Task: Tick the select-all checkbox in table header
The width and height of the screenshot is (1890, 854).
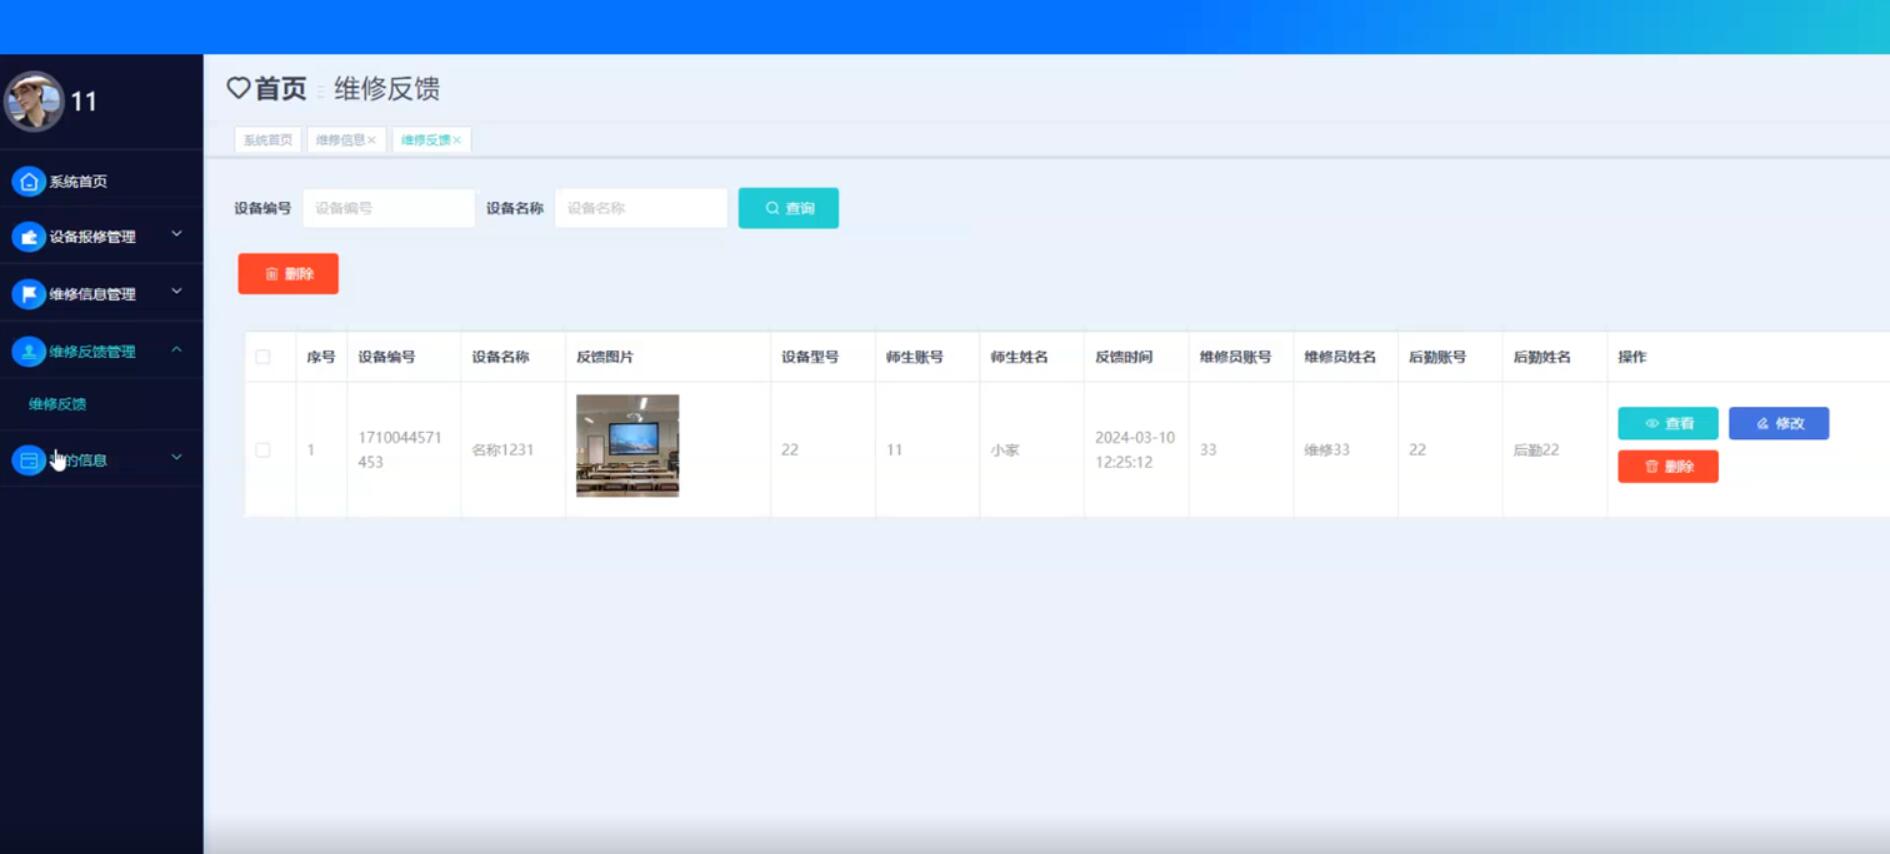Action: pos(263,357)
